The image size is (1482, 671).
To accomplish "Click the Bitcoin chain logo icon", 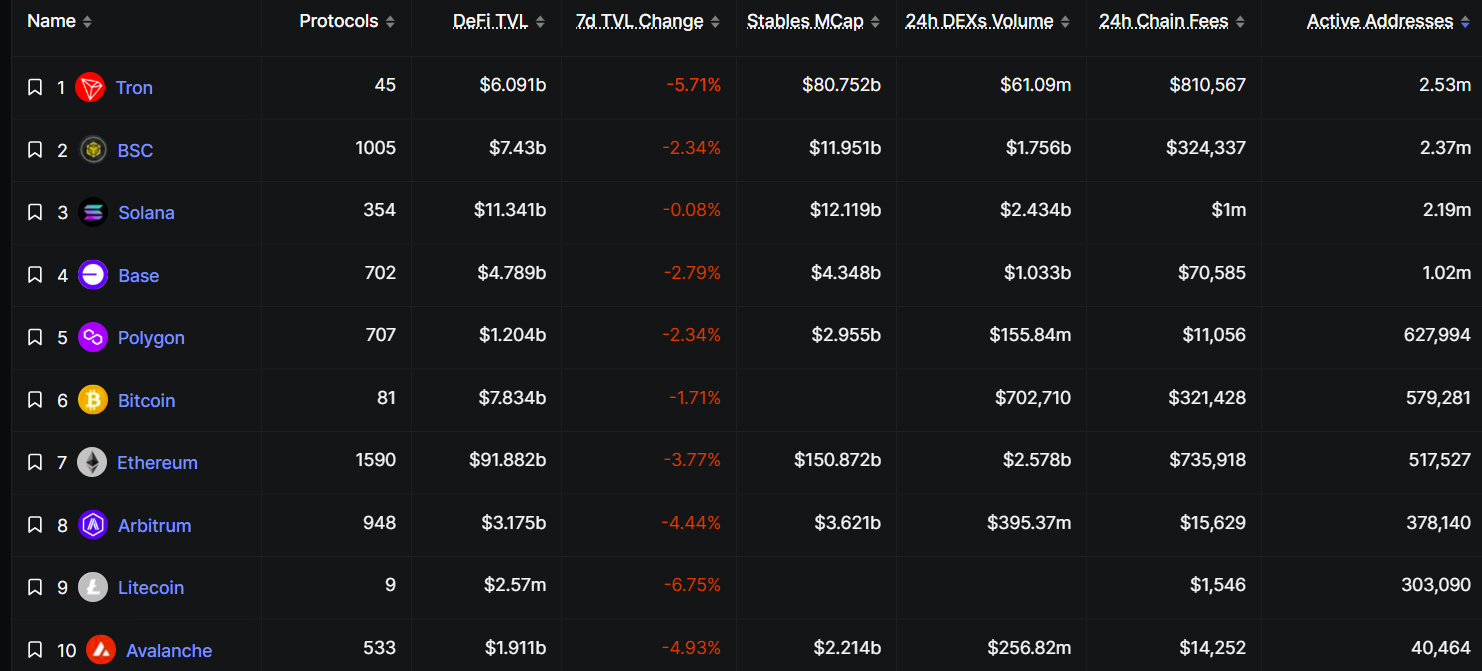I will (x=93, y=400).
